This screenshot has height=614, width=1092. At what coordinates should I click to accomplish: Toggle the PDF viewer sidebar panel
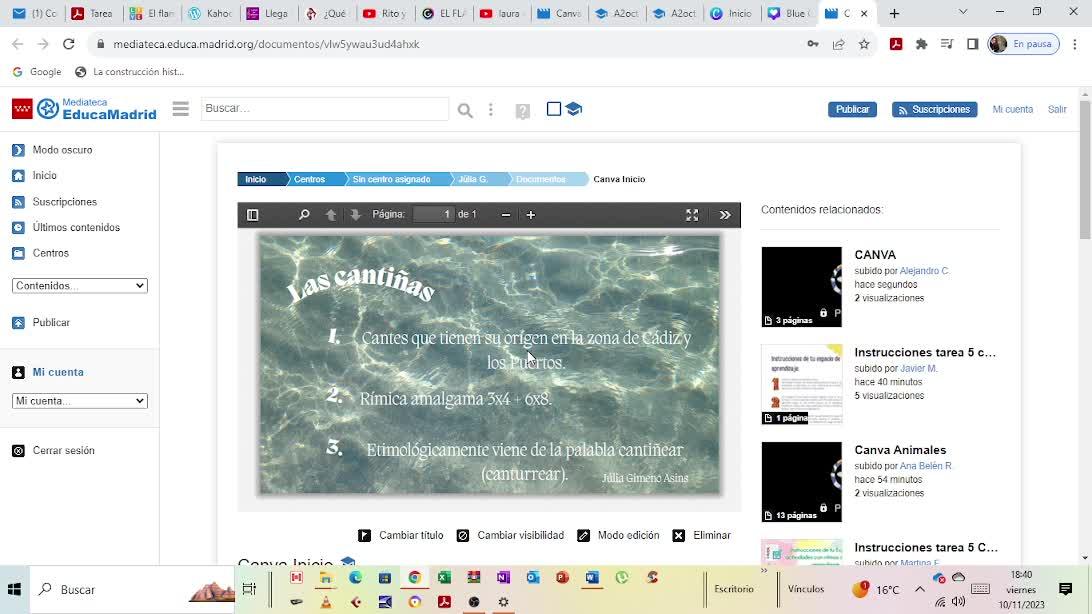click(253, 215)
